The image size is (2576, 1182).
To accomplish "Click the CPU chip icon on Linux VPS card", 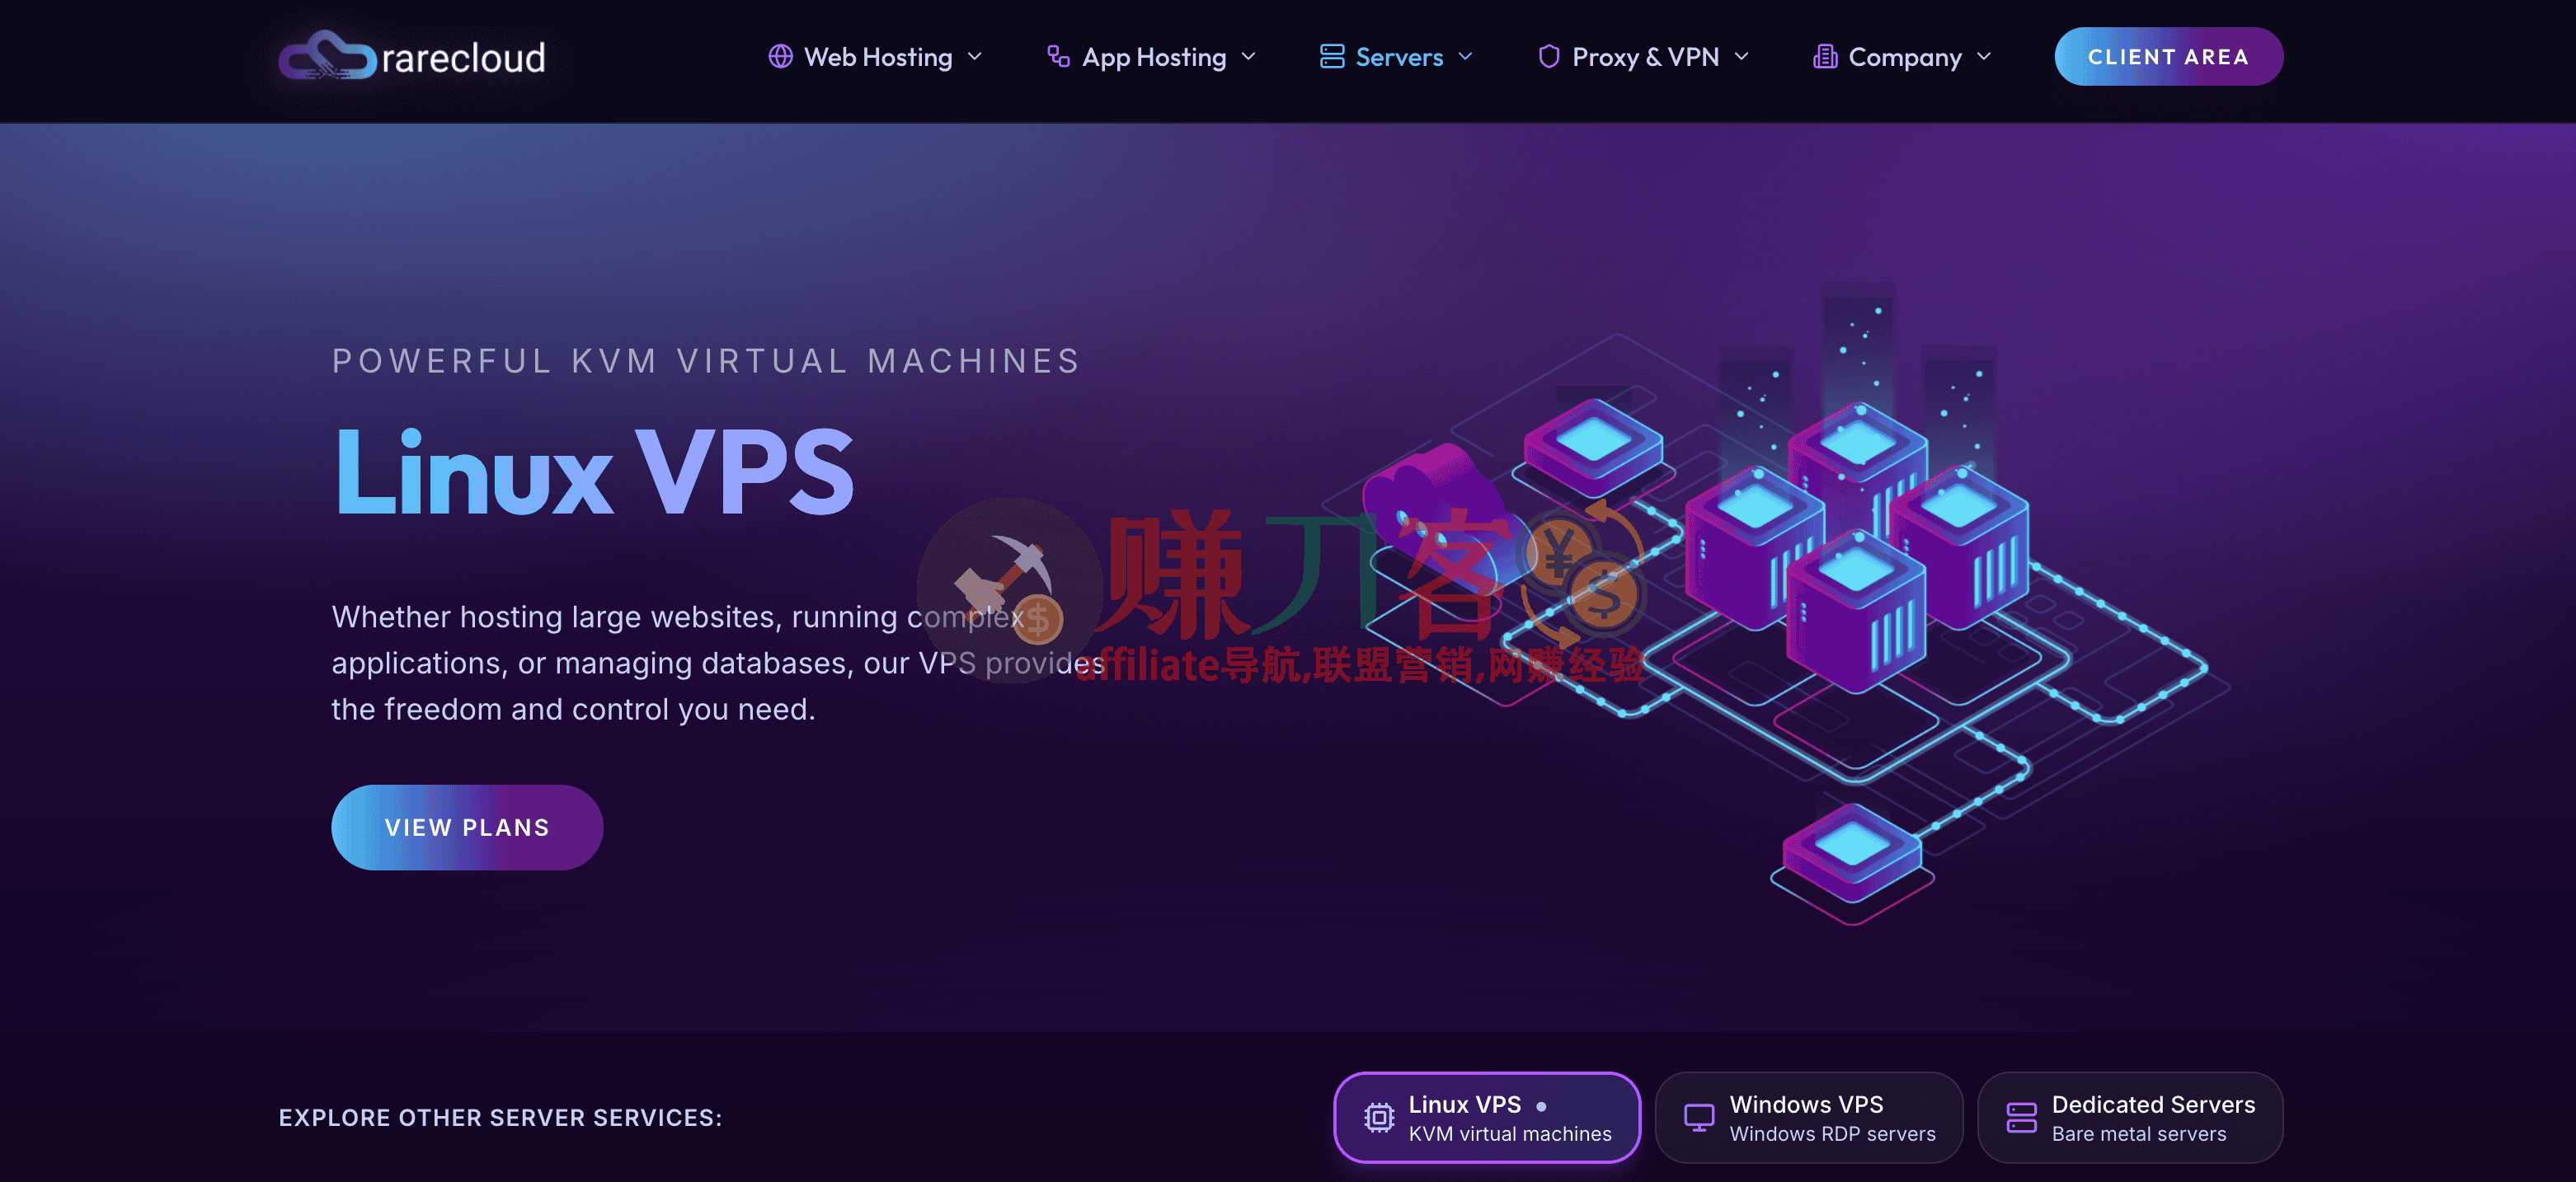I will coord(1379,1117).
